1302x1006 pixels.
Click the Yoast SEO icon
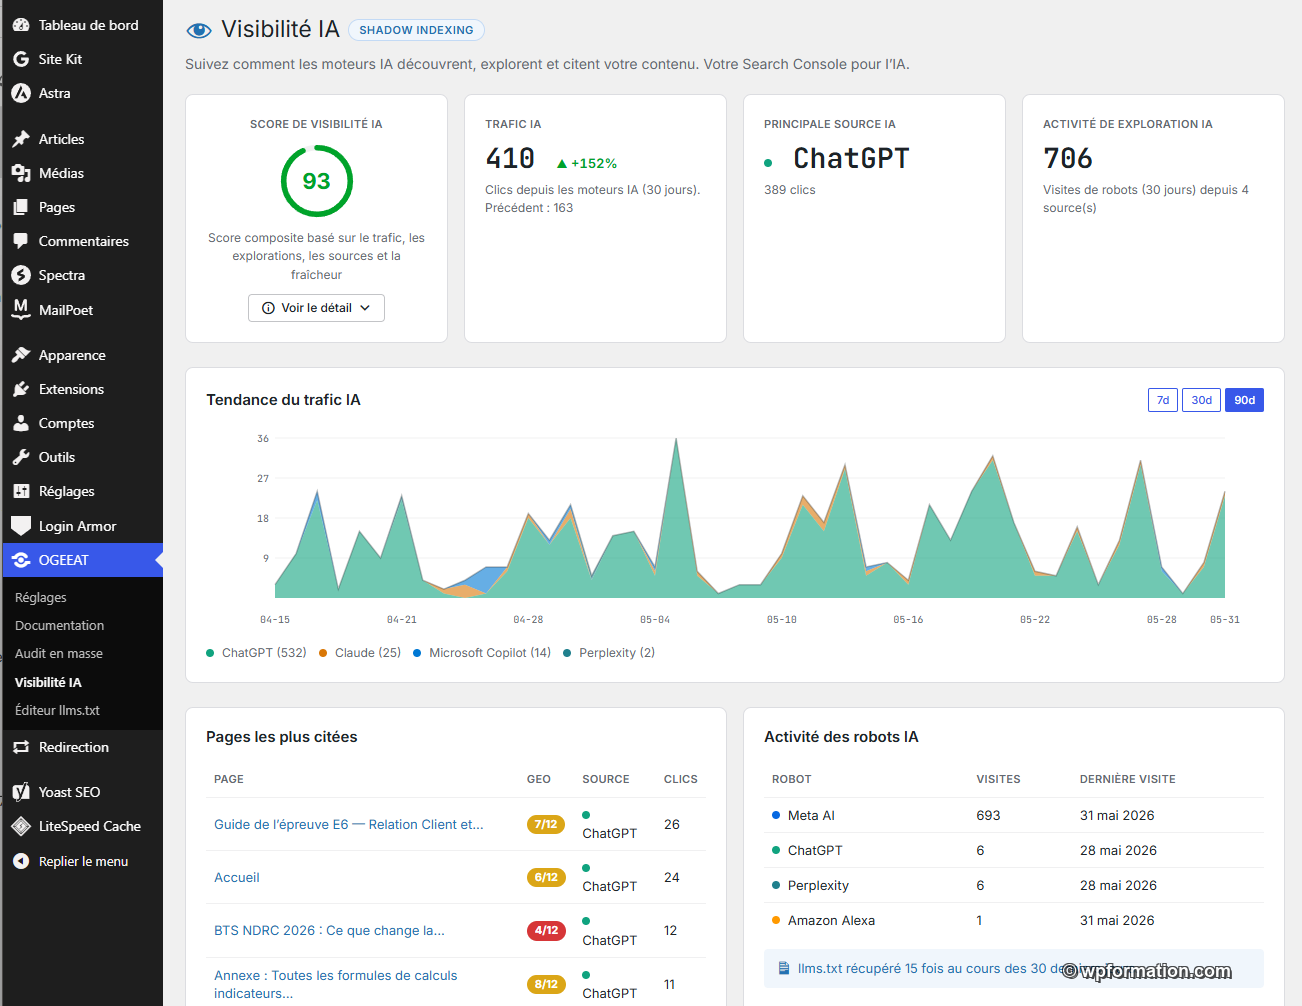tap(21, 792)
